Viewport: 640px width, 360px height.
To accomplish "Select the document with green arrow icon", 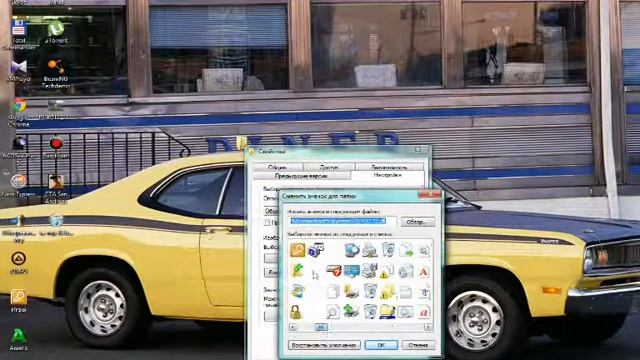I will point(406,250).
